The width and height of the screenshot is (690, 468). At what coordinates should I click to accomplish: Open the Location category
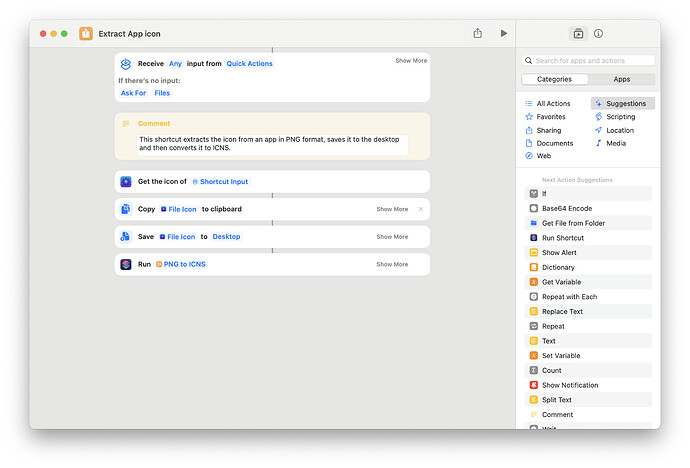click(615, 130)
